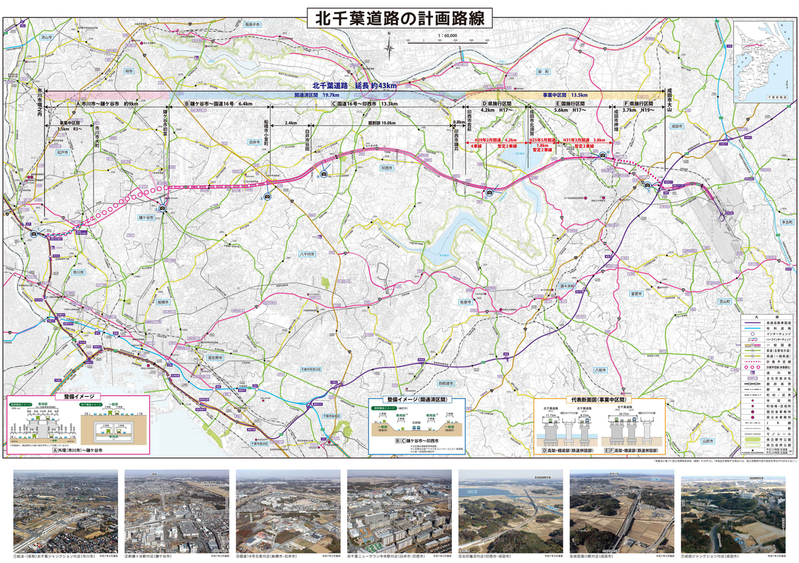The width and height of the screenshot is (799, 563).
Task: Click the map title 北千葉道路の計画路線
Action: coord(399,18)
